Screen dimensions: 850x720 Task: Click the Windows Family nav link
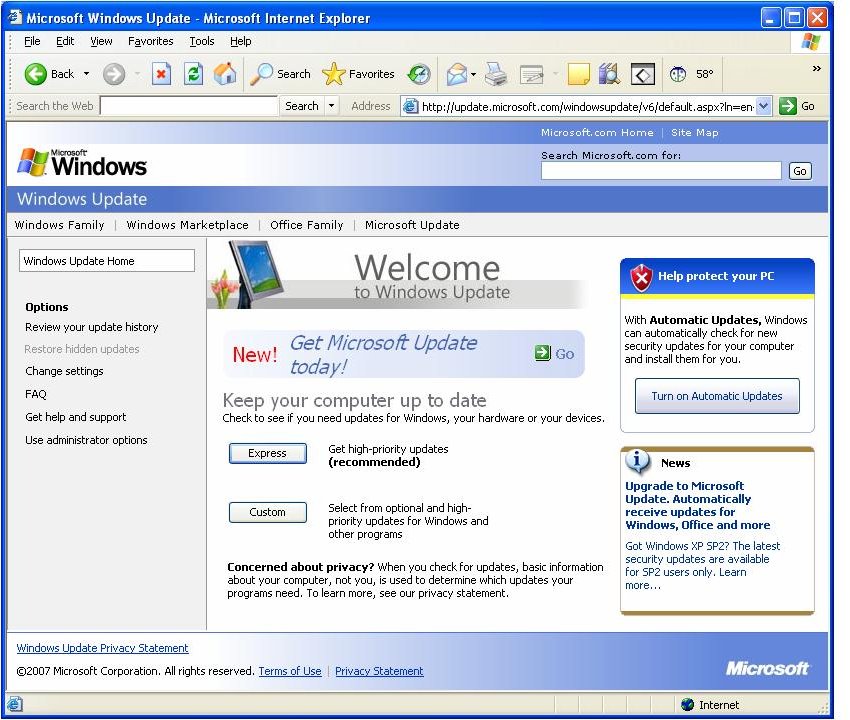click(60, 225)
